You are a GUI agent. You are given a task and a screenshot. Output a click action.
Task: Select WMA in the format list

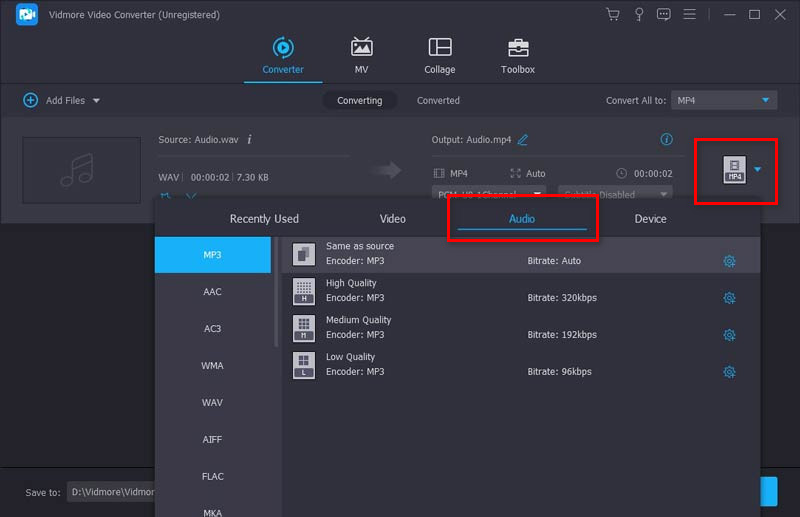(213, 365)
